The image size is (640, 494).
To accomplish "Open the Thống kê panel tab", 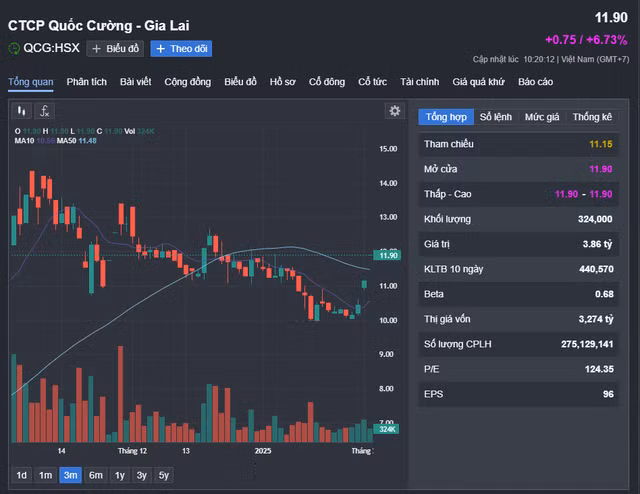I will (x=592, y=117).
